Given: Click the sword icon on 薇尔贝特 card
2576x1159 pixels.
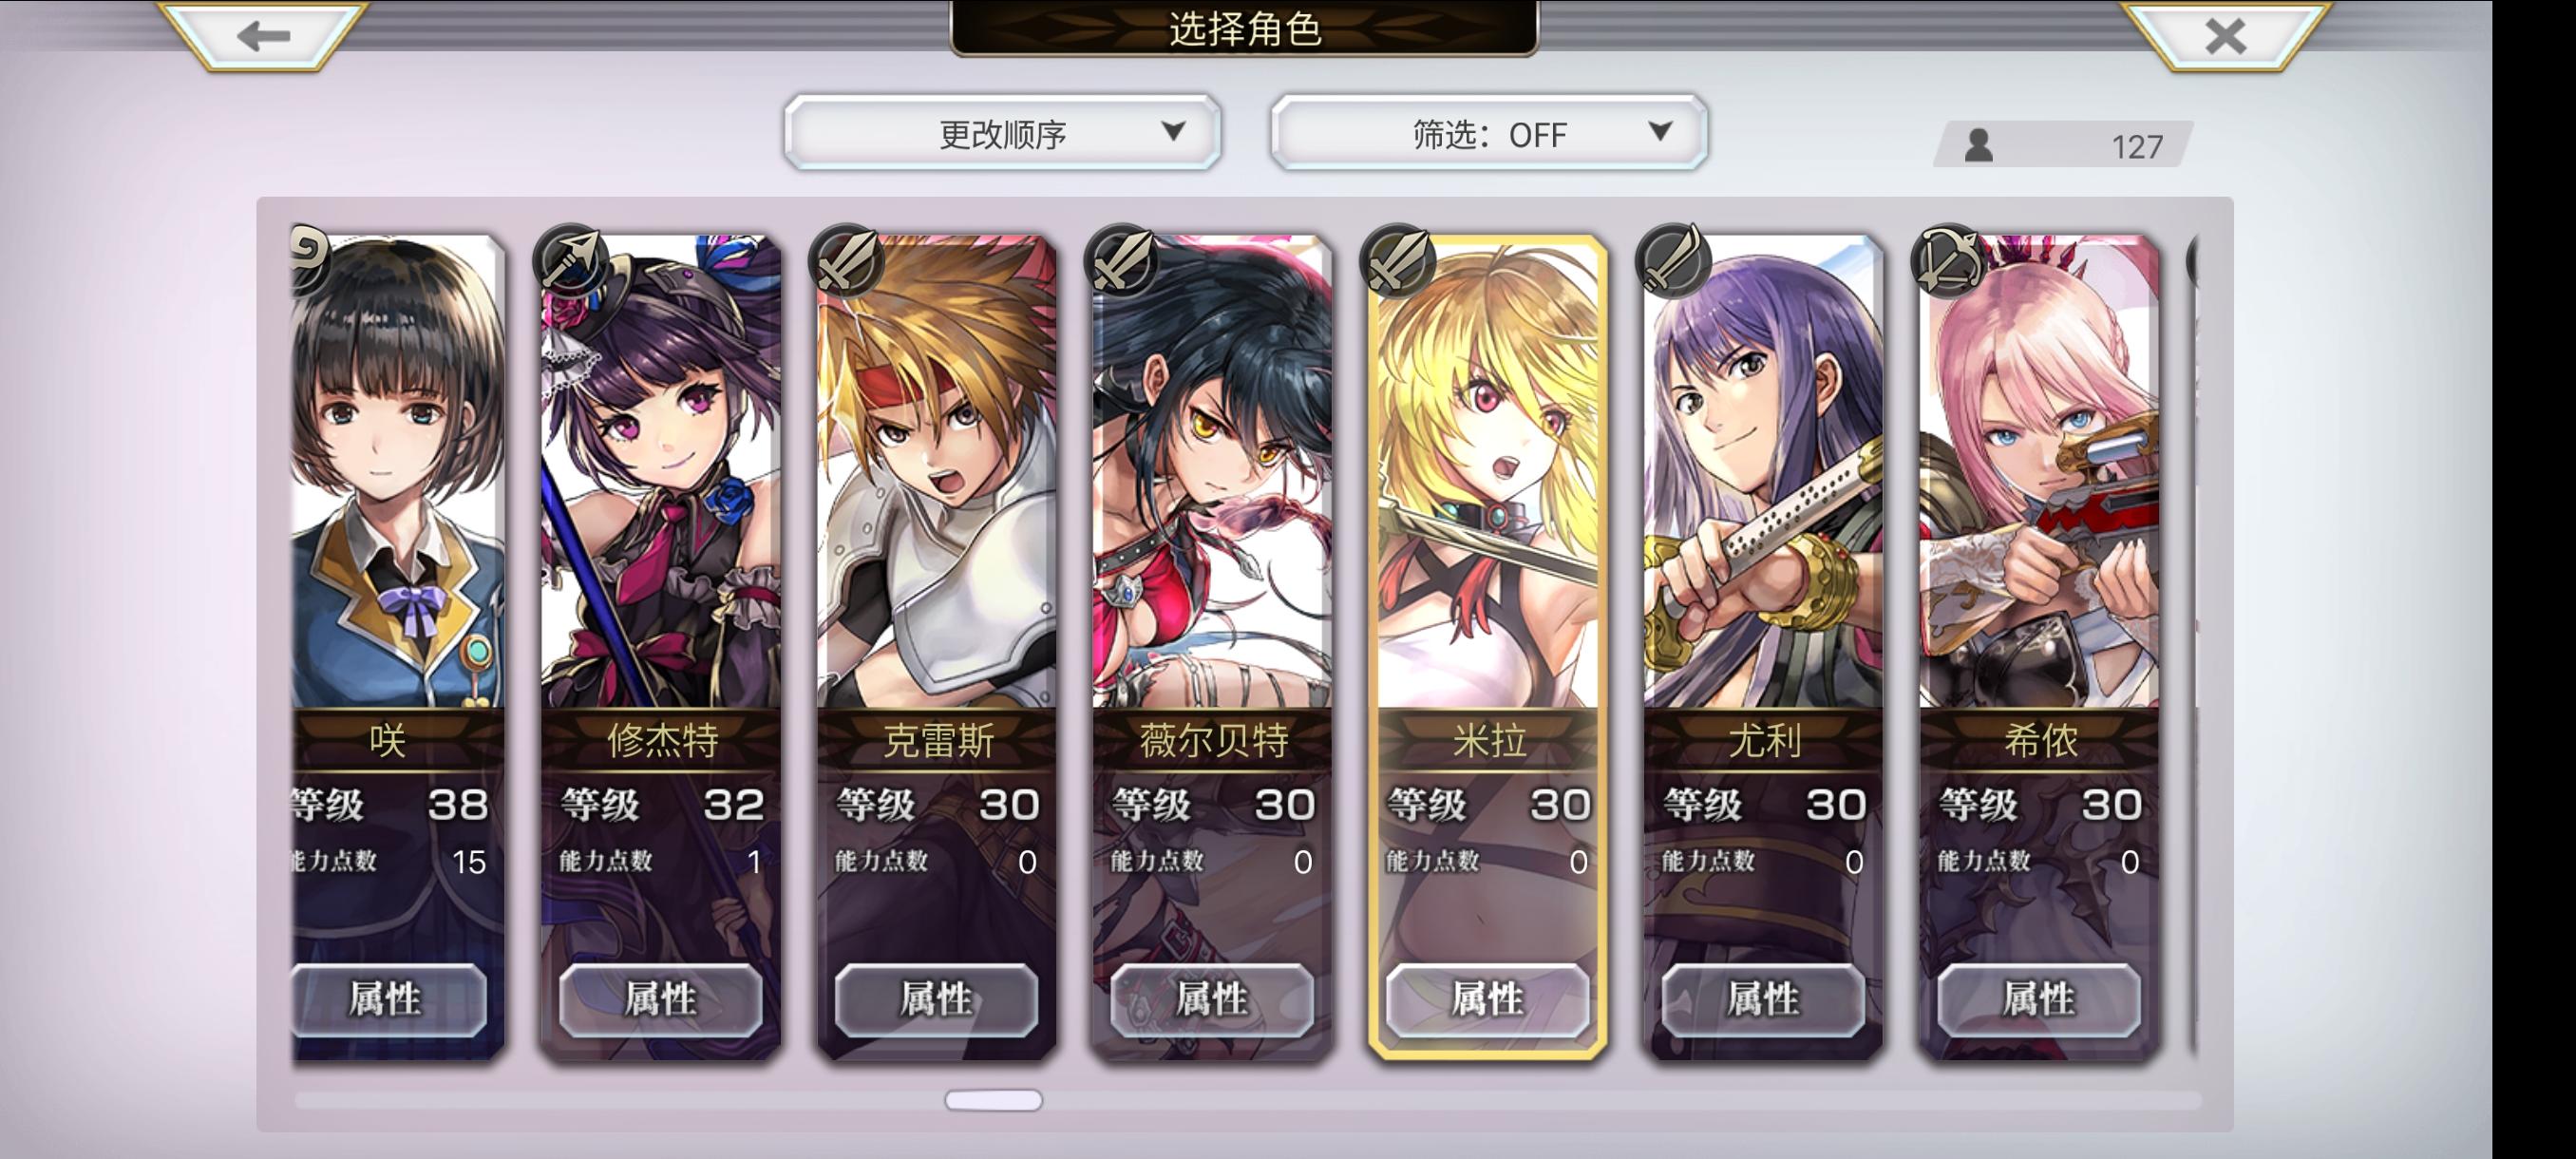Looking at the screenshot, I should tap(1122, 262).
